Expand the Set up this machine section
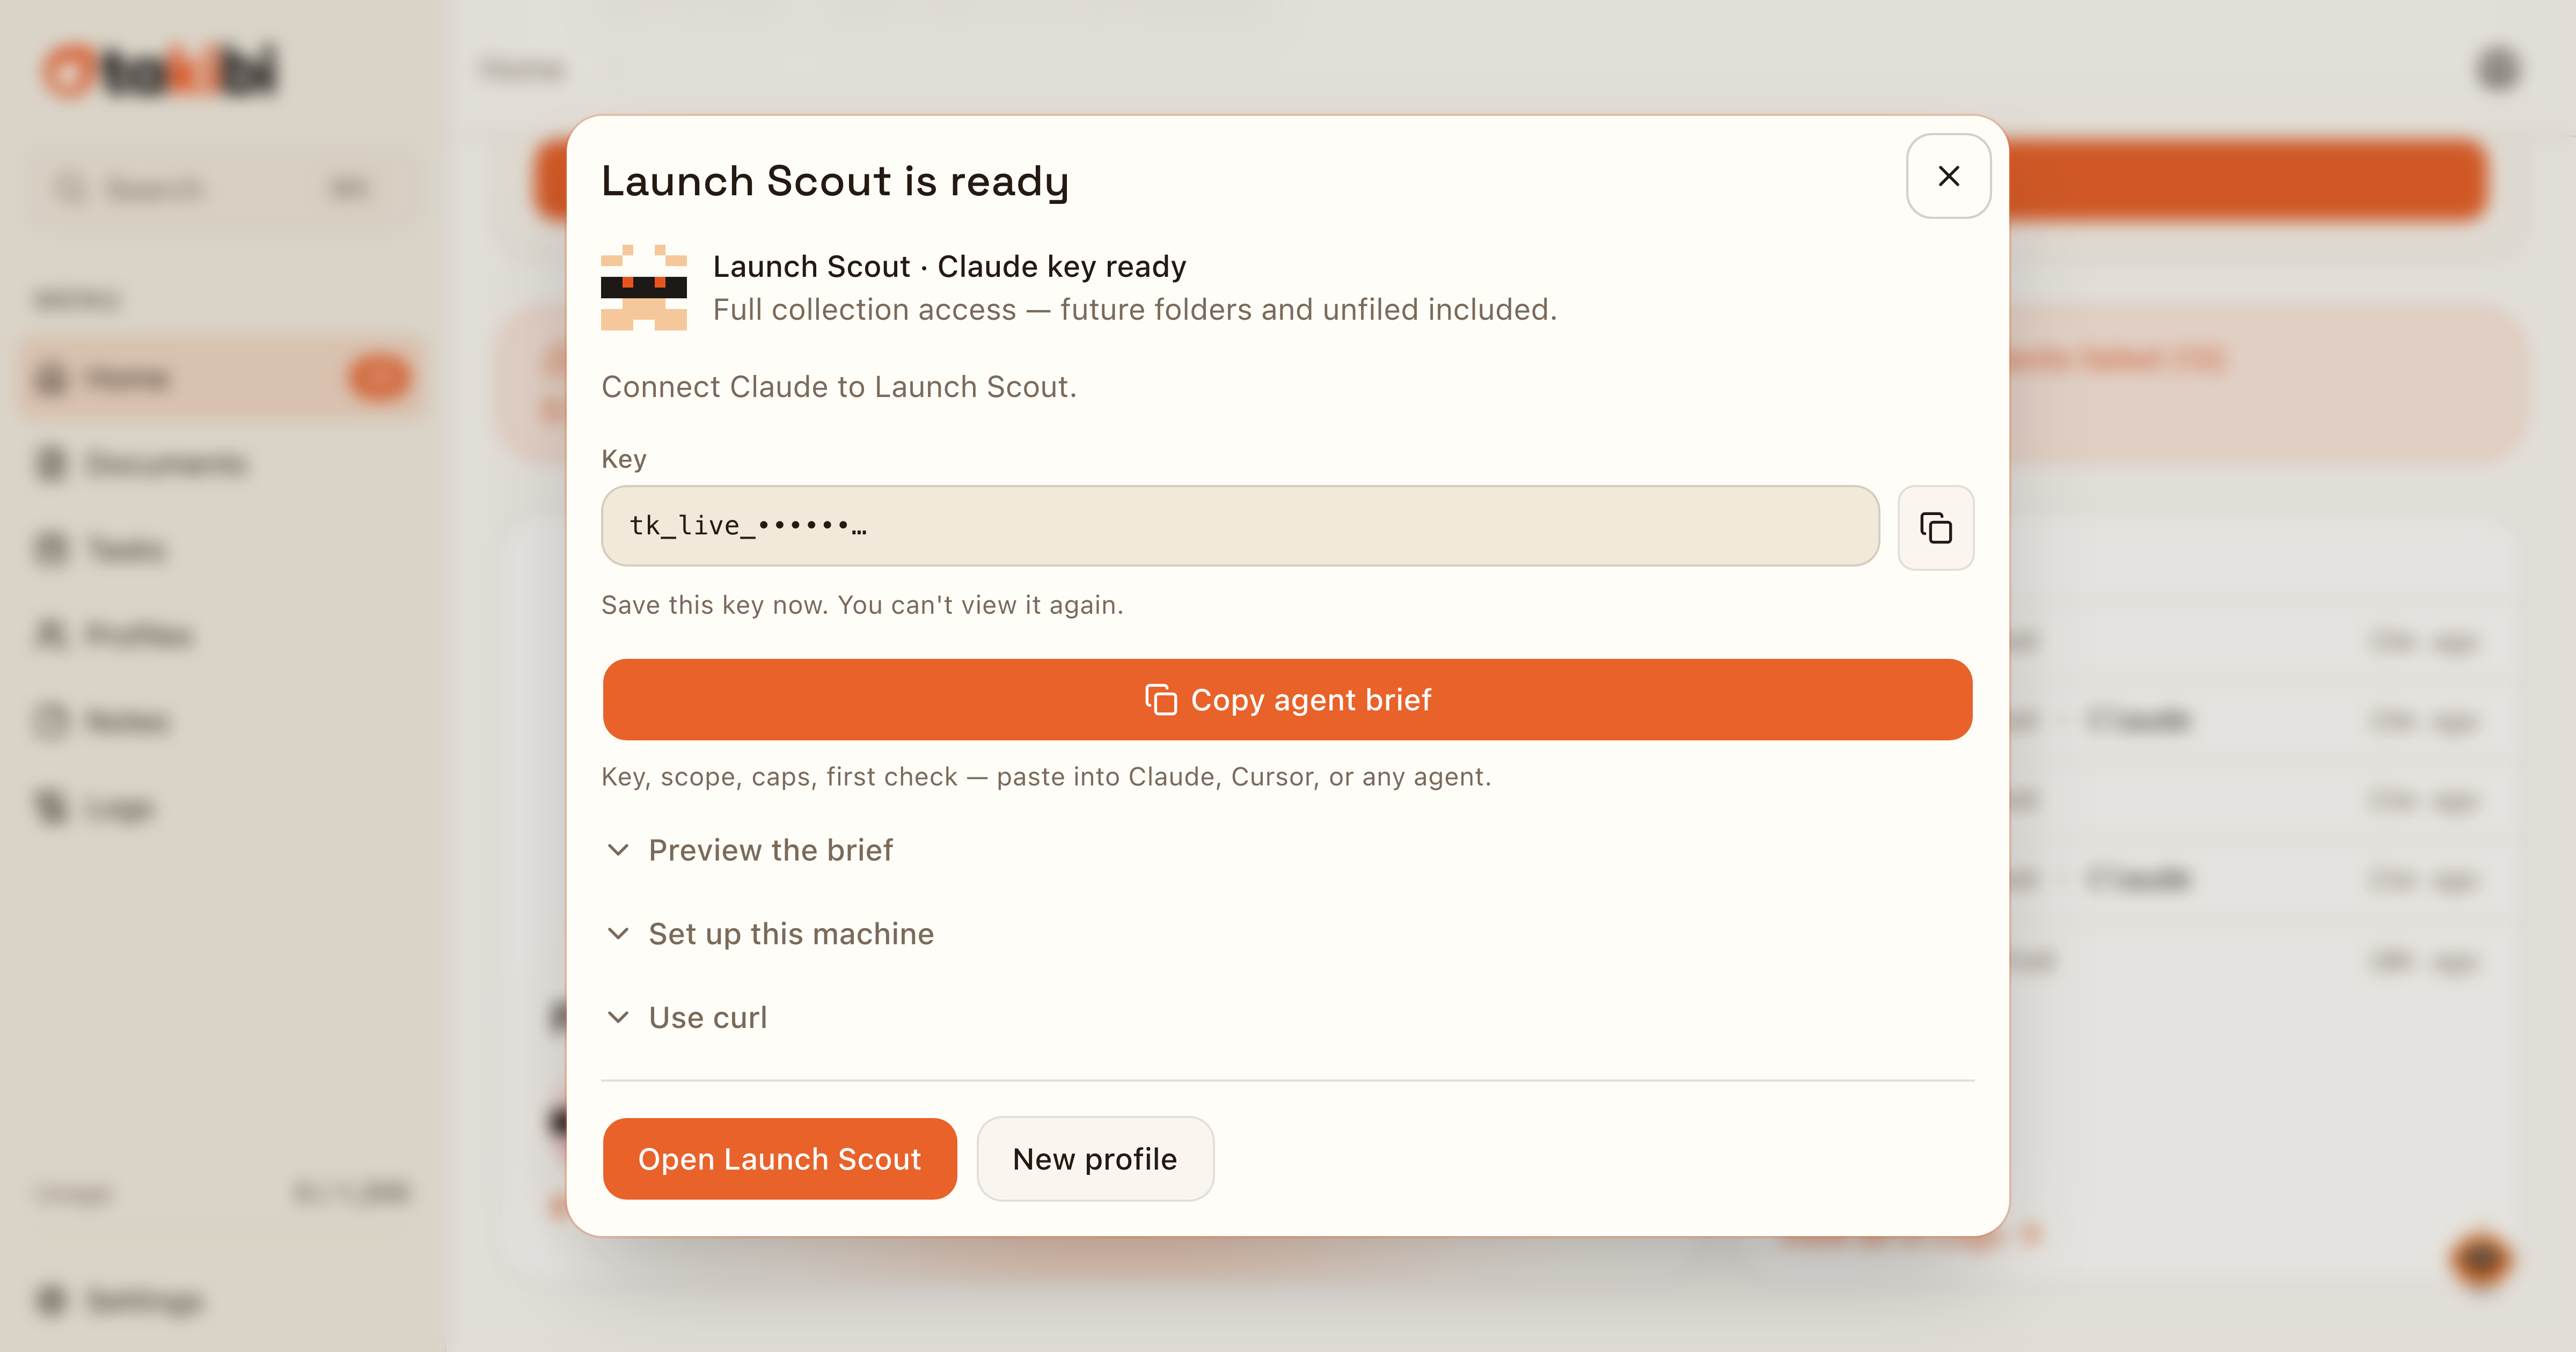 pyautogui.click(x=770, y=934)
